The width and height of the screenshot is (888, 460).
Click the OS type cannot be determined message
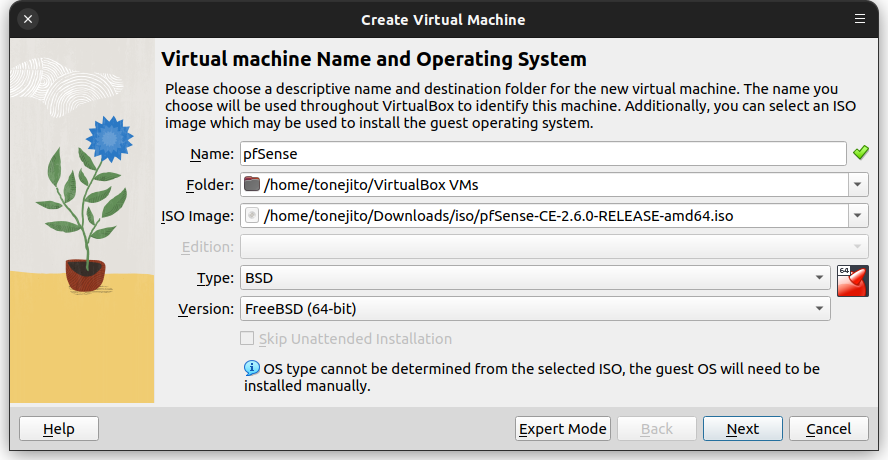532,377
